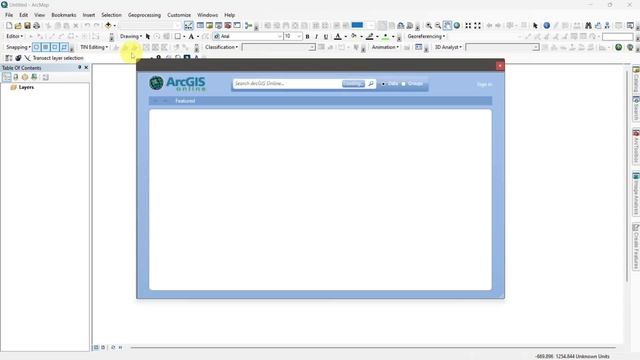Toggle underline text formatting
This screenshot has height=360, width=640.
point(326,37)
